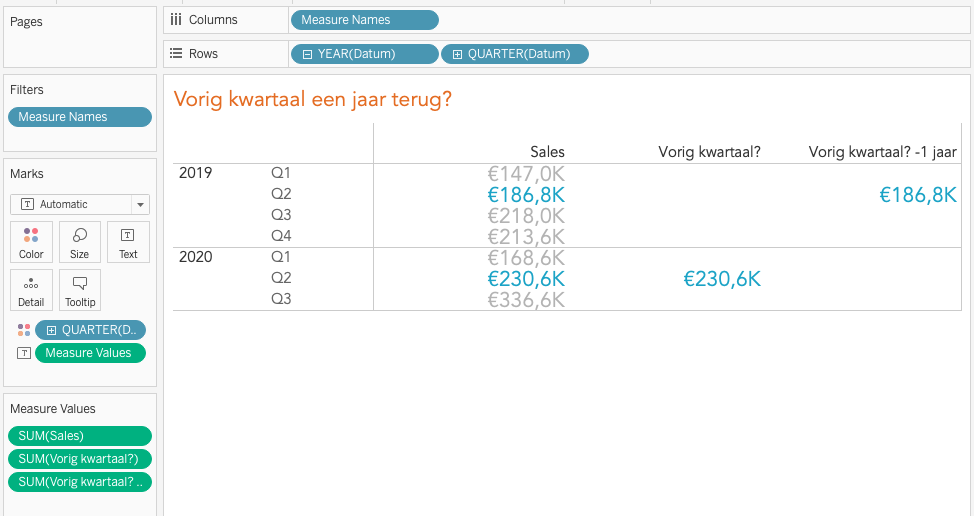974x516 pixels.
Task: Open the Color mark settings
Action: coord(31,241)
